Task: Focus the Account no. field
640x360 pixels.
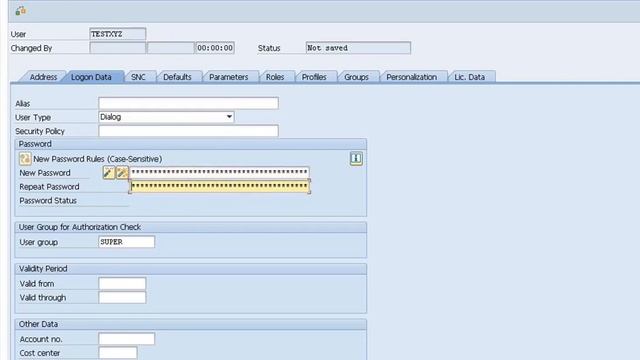Action: (x=127, y=339)
